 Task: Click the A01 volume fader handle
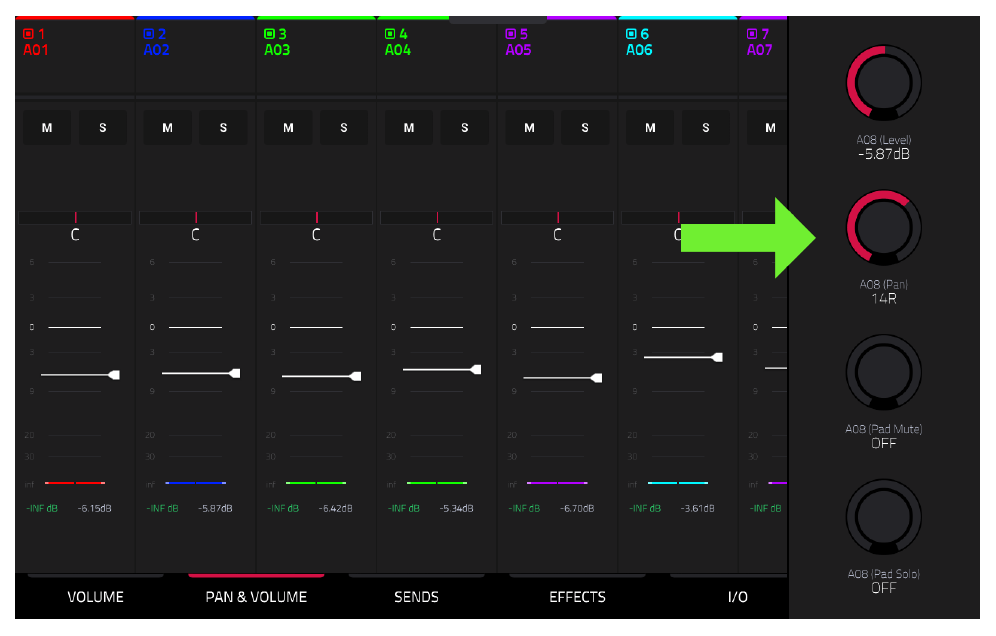pos(114,375)
